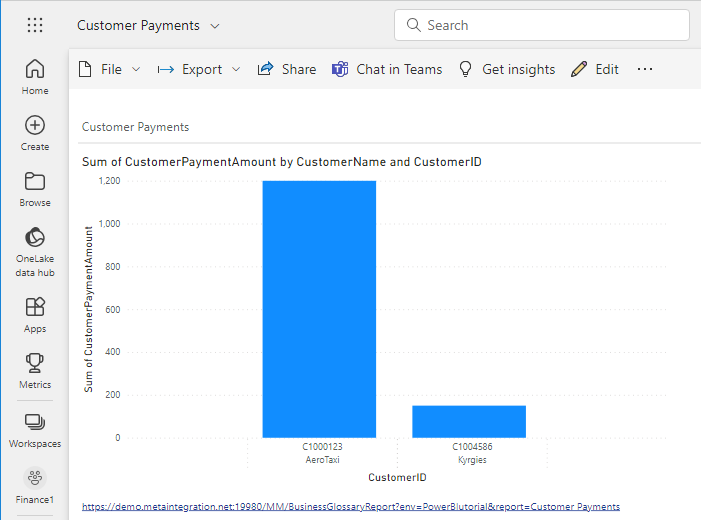Open Browse folder icon
The image size is (701, 520).
[35, 189]
